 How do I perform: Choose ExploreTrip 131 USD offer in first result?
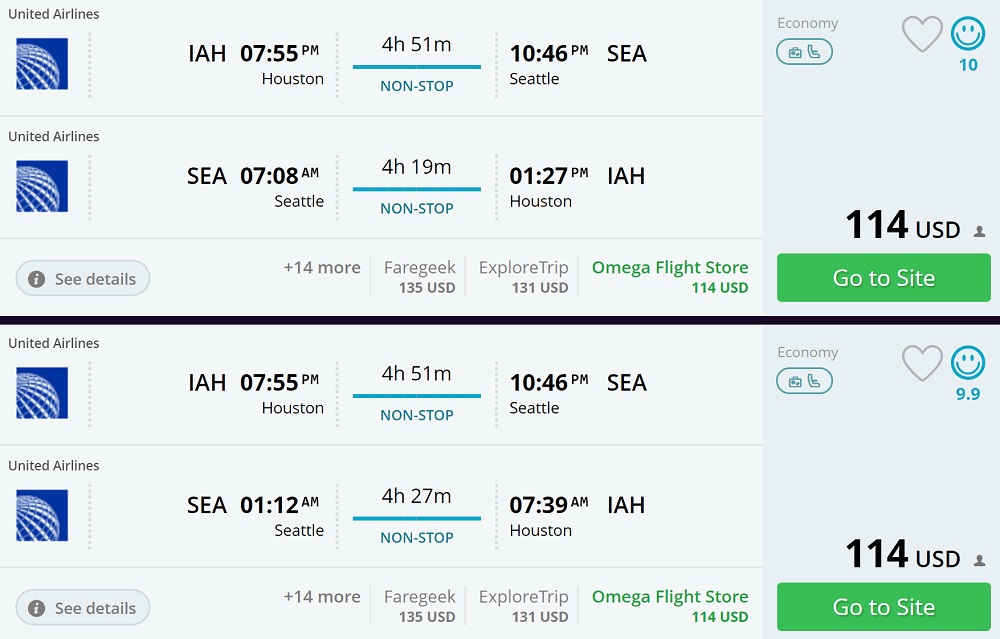(523, 277)
